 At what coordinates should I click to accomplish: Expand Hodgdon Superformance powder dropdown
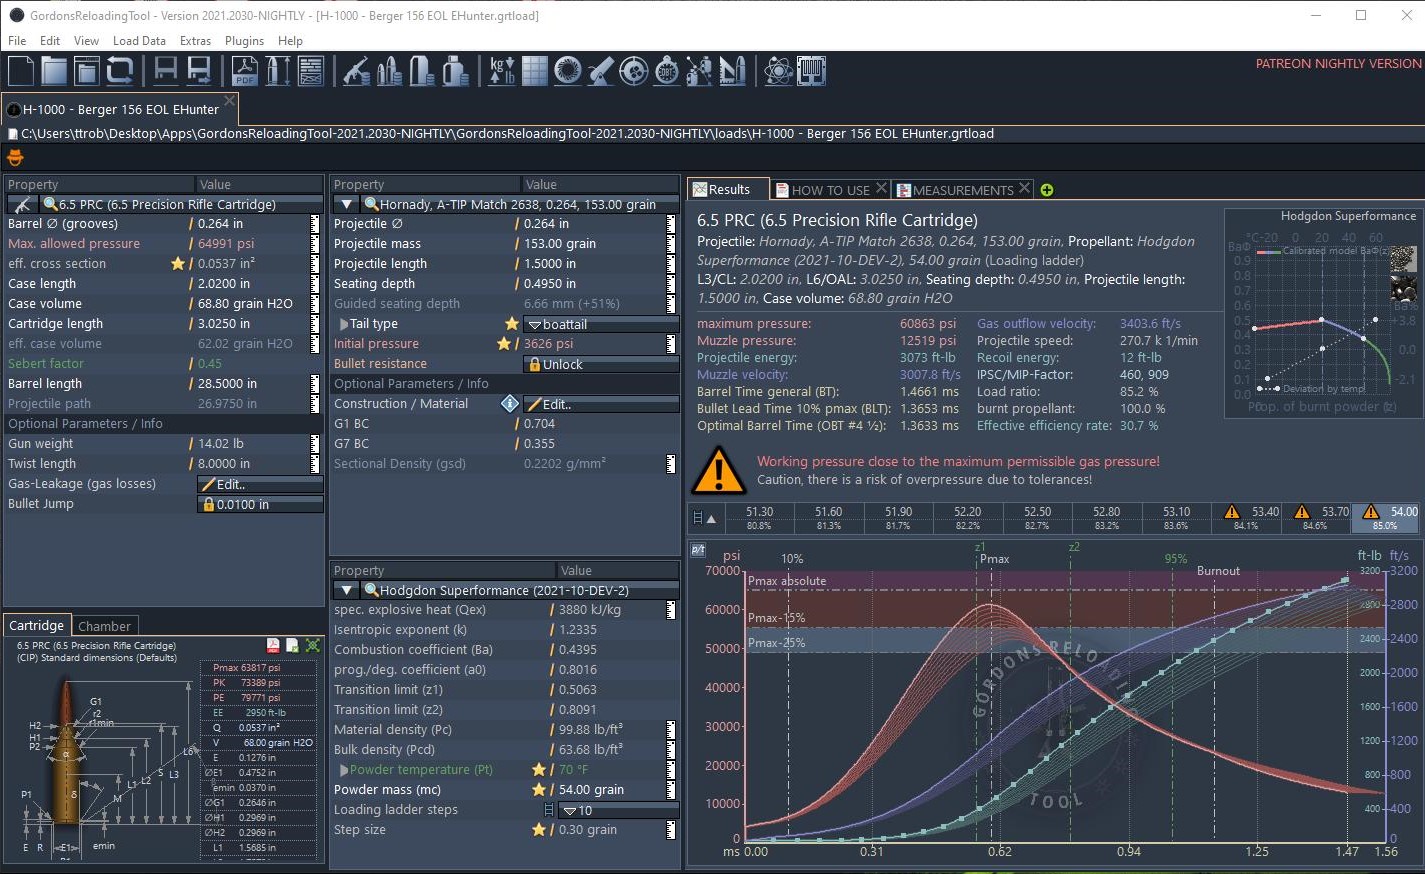pos(346,590)
